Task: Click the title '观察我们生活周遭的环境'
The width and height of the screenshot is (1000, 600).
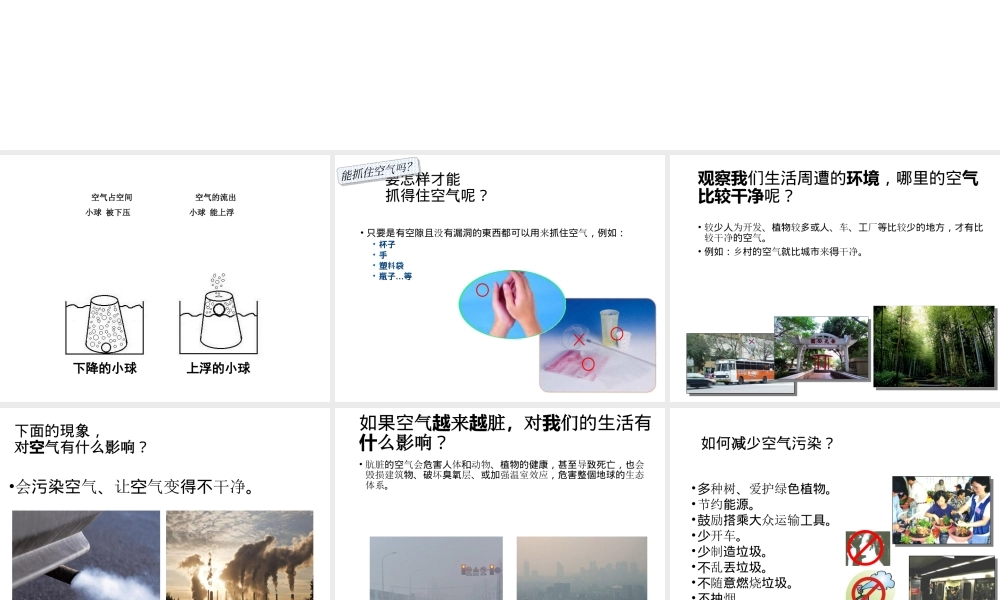Action: (788, 179)
